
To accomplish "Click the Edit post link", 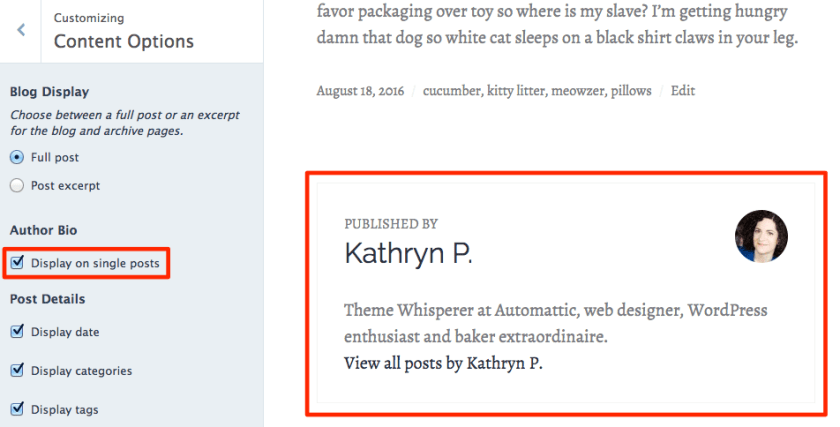I will pos(683,91).
